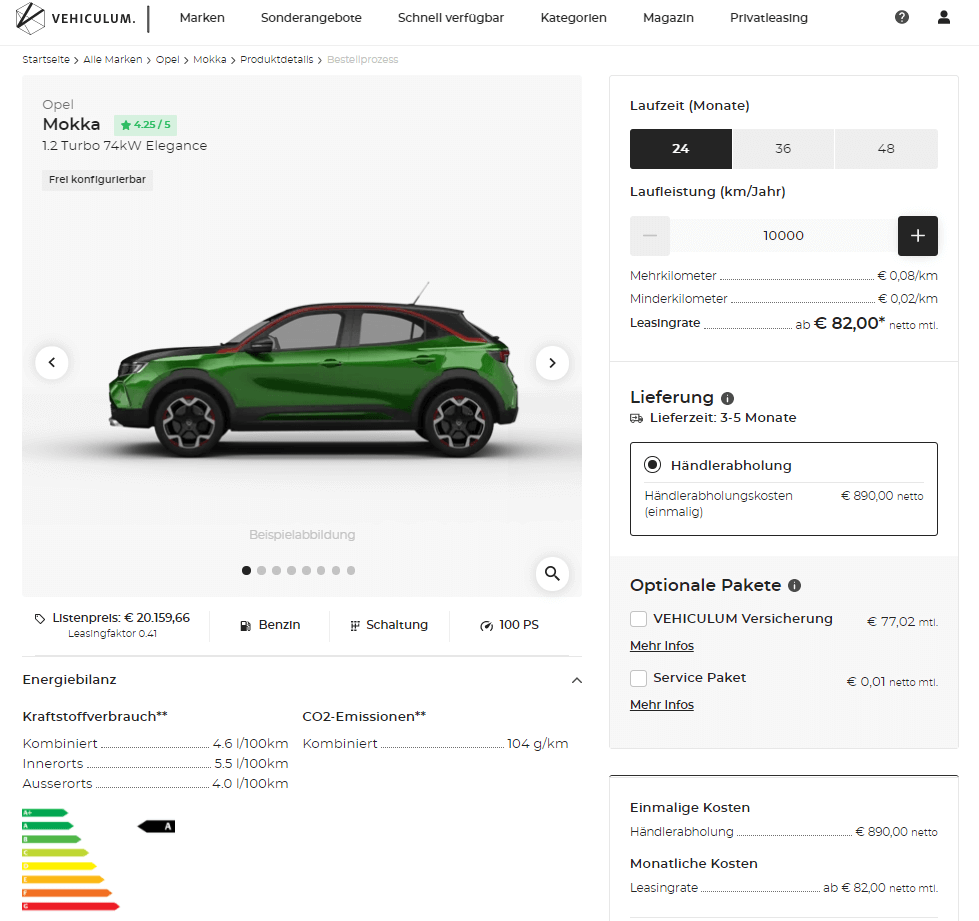Click the mileage value field 10000
Screen dimensions: 979x921
pyautogui.click(x=784, y=235)
